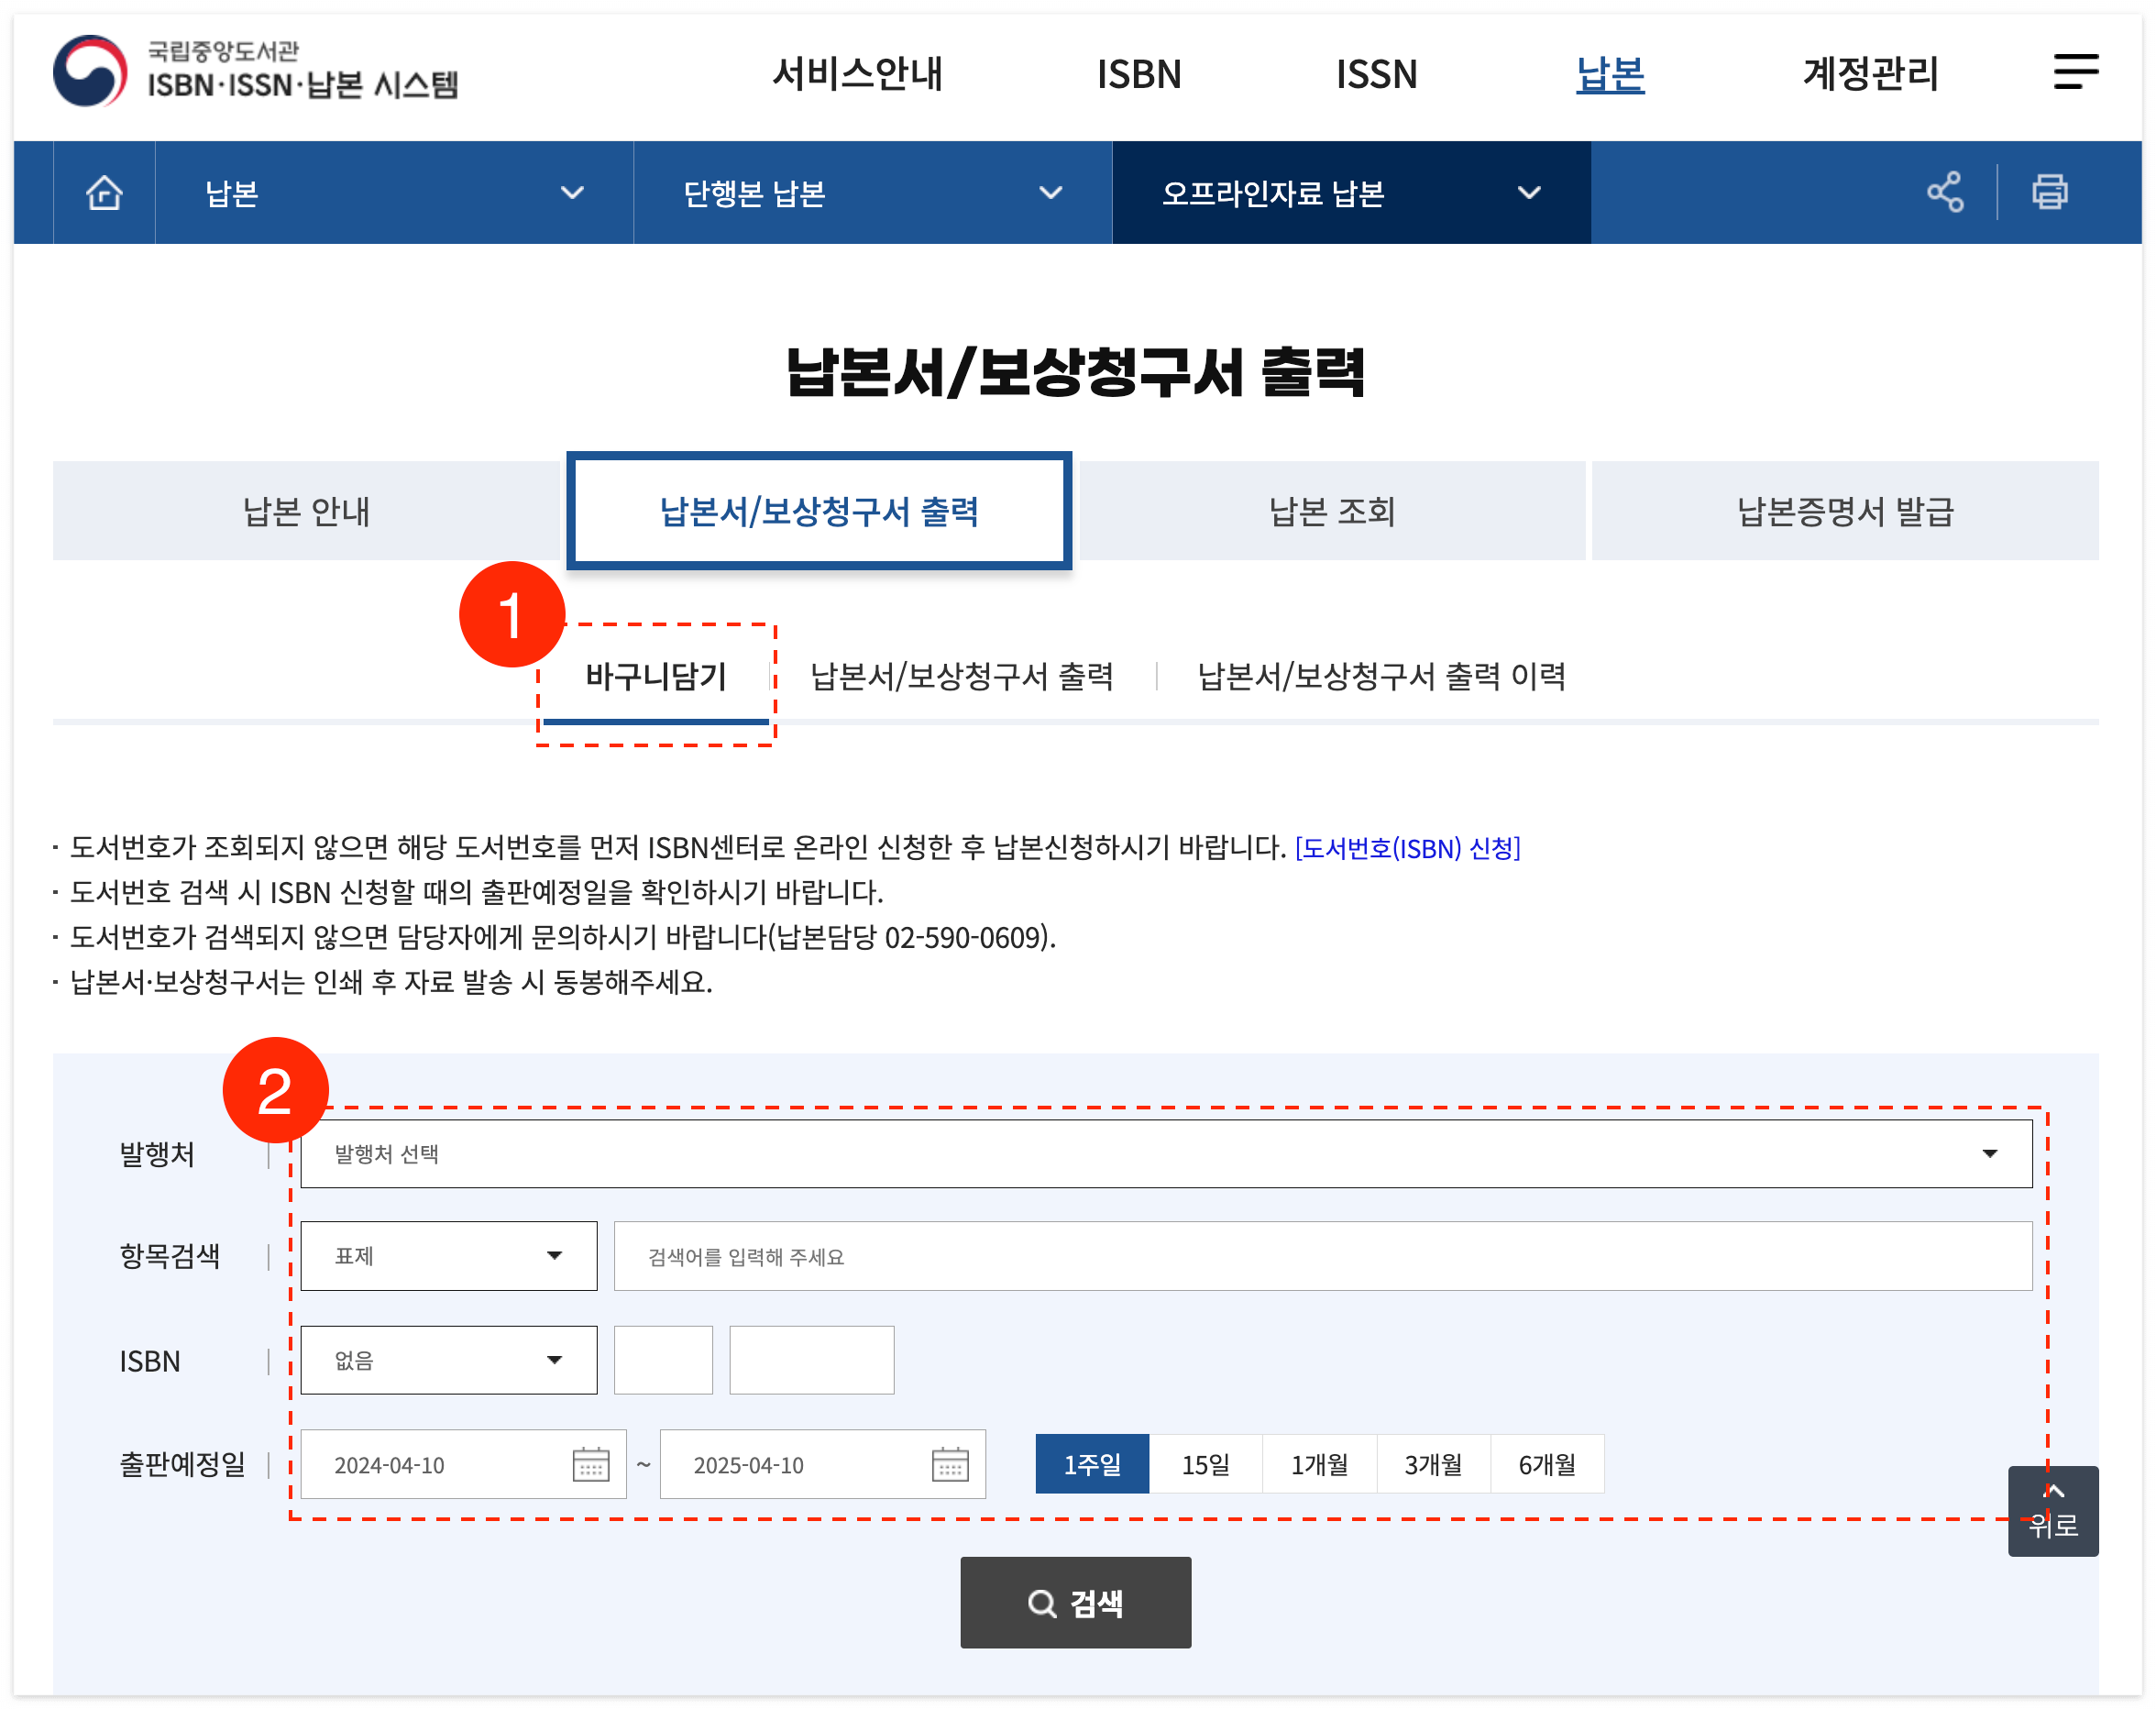Open the 발행처 선택 dropdown

tap(1165, 1153)
